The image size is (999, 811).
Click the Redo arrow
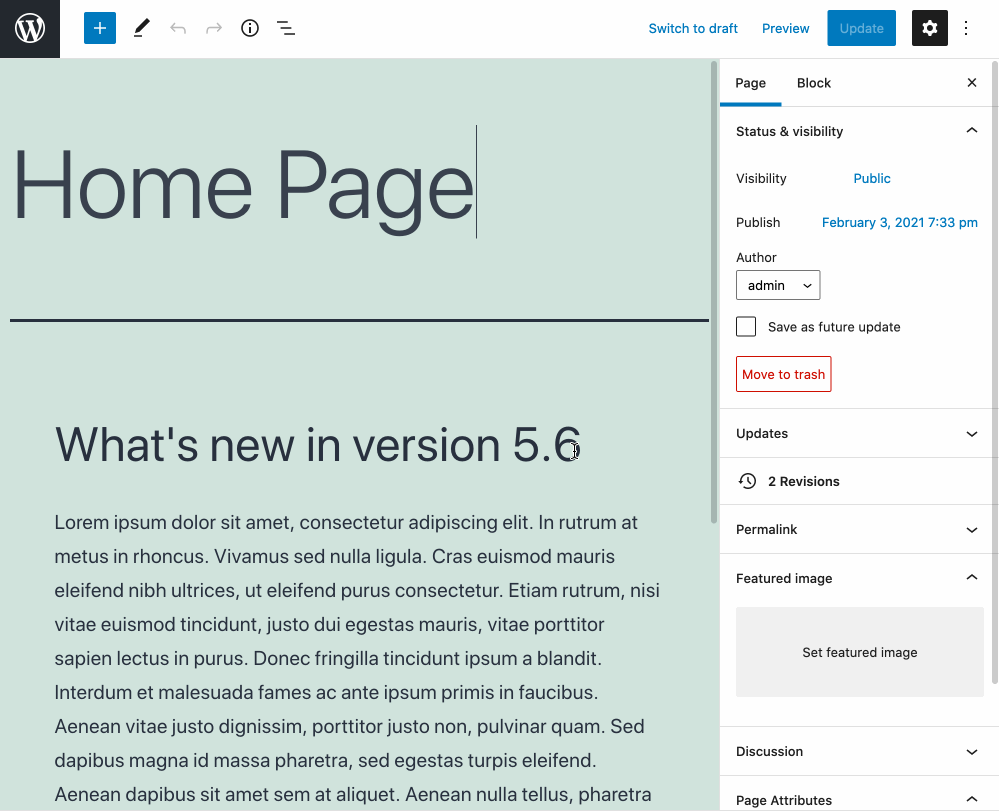[x=214, y=28]
